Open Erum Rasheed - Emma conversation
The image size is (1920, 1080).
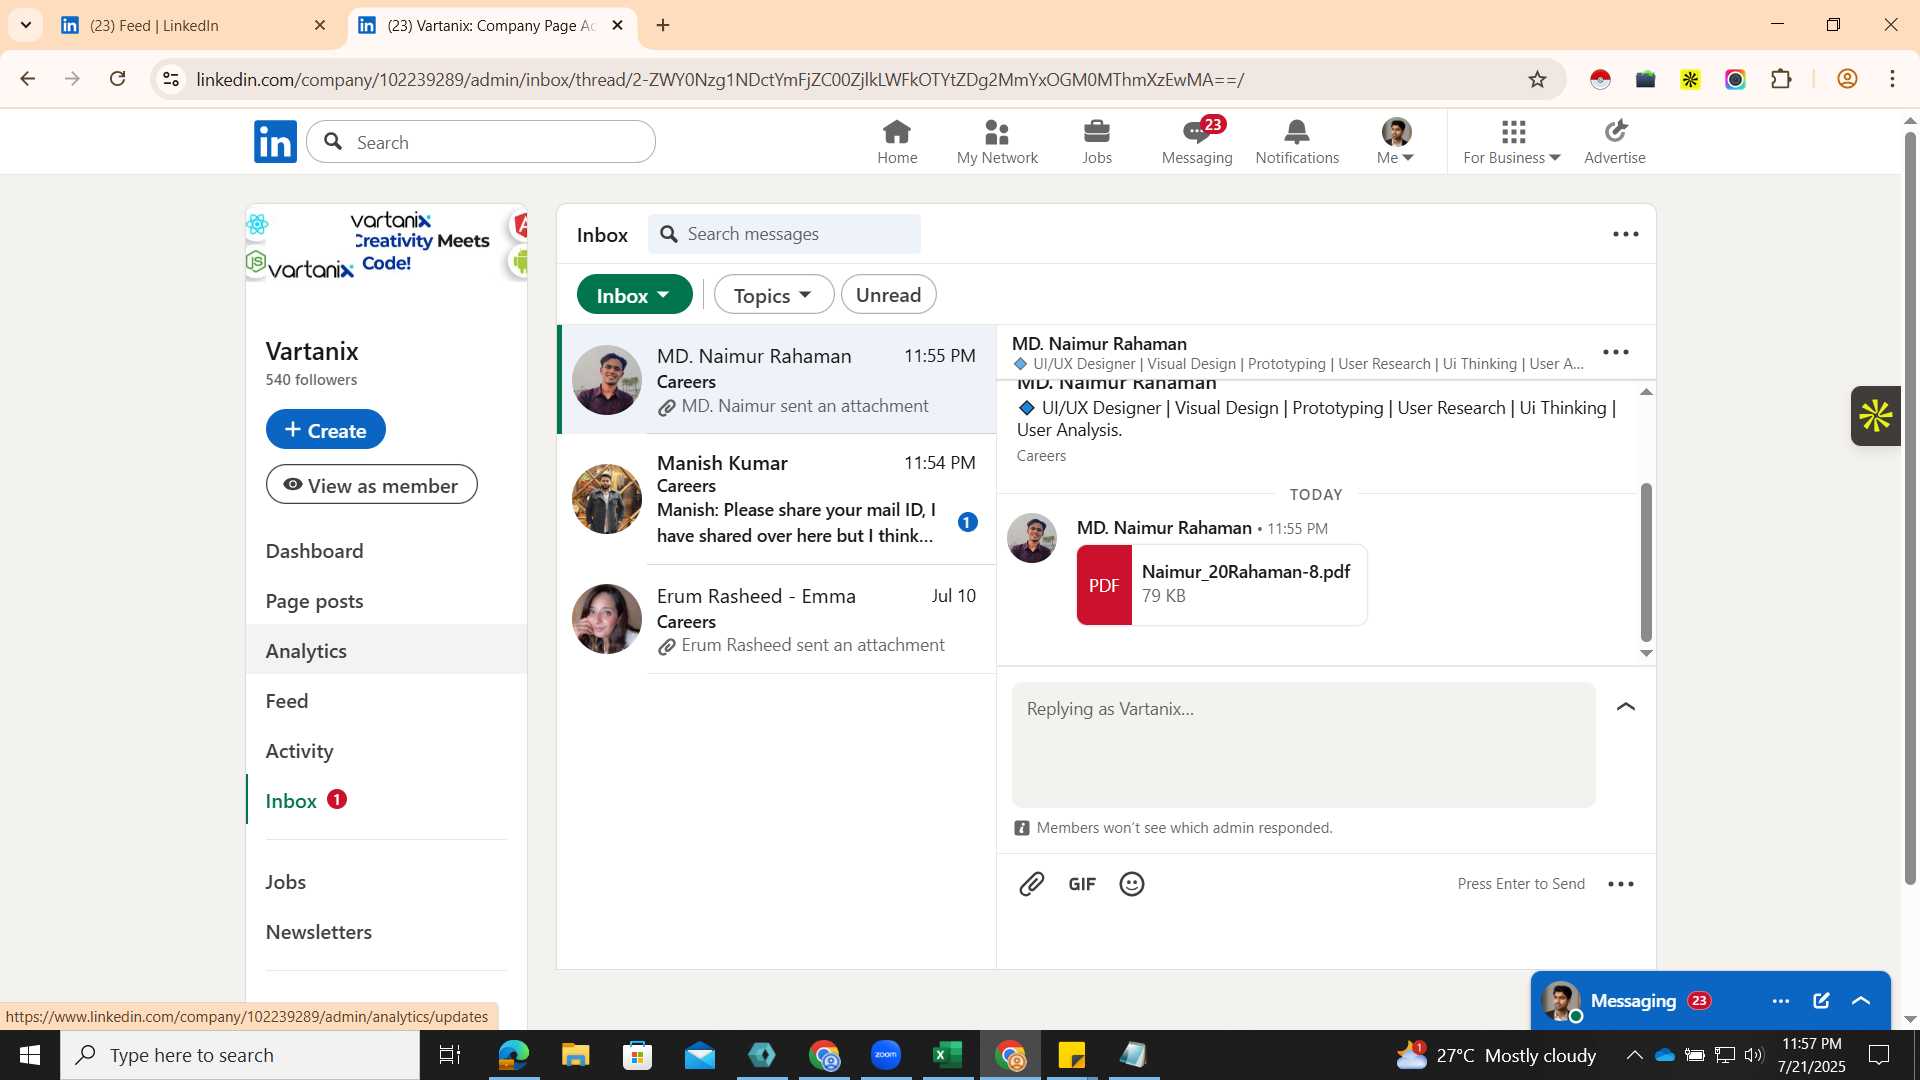coord(777,620)
